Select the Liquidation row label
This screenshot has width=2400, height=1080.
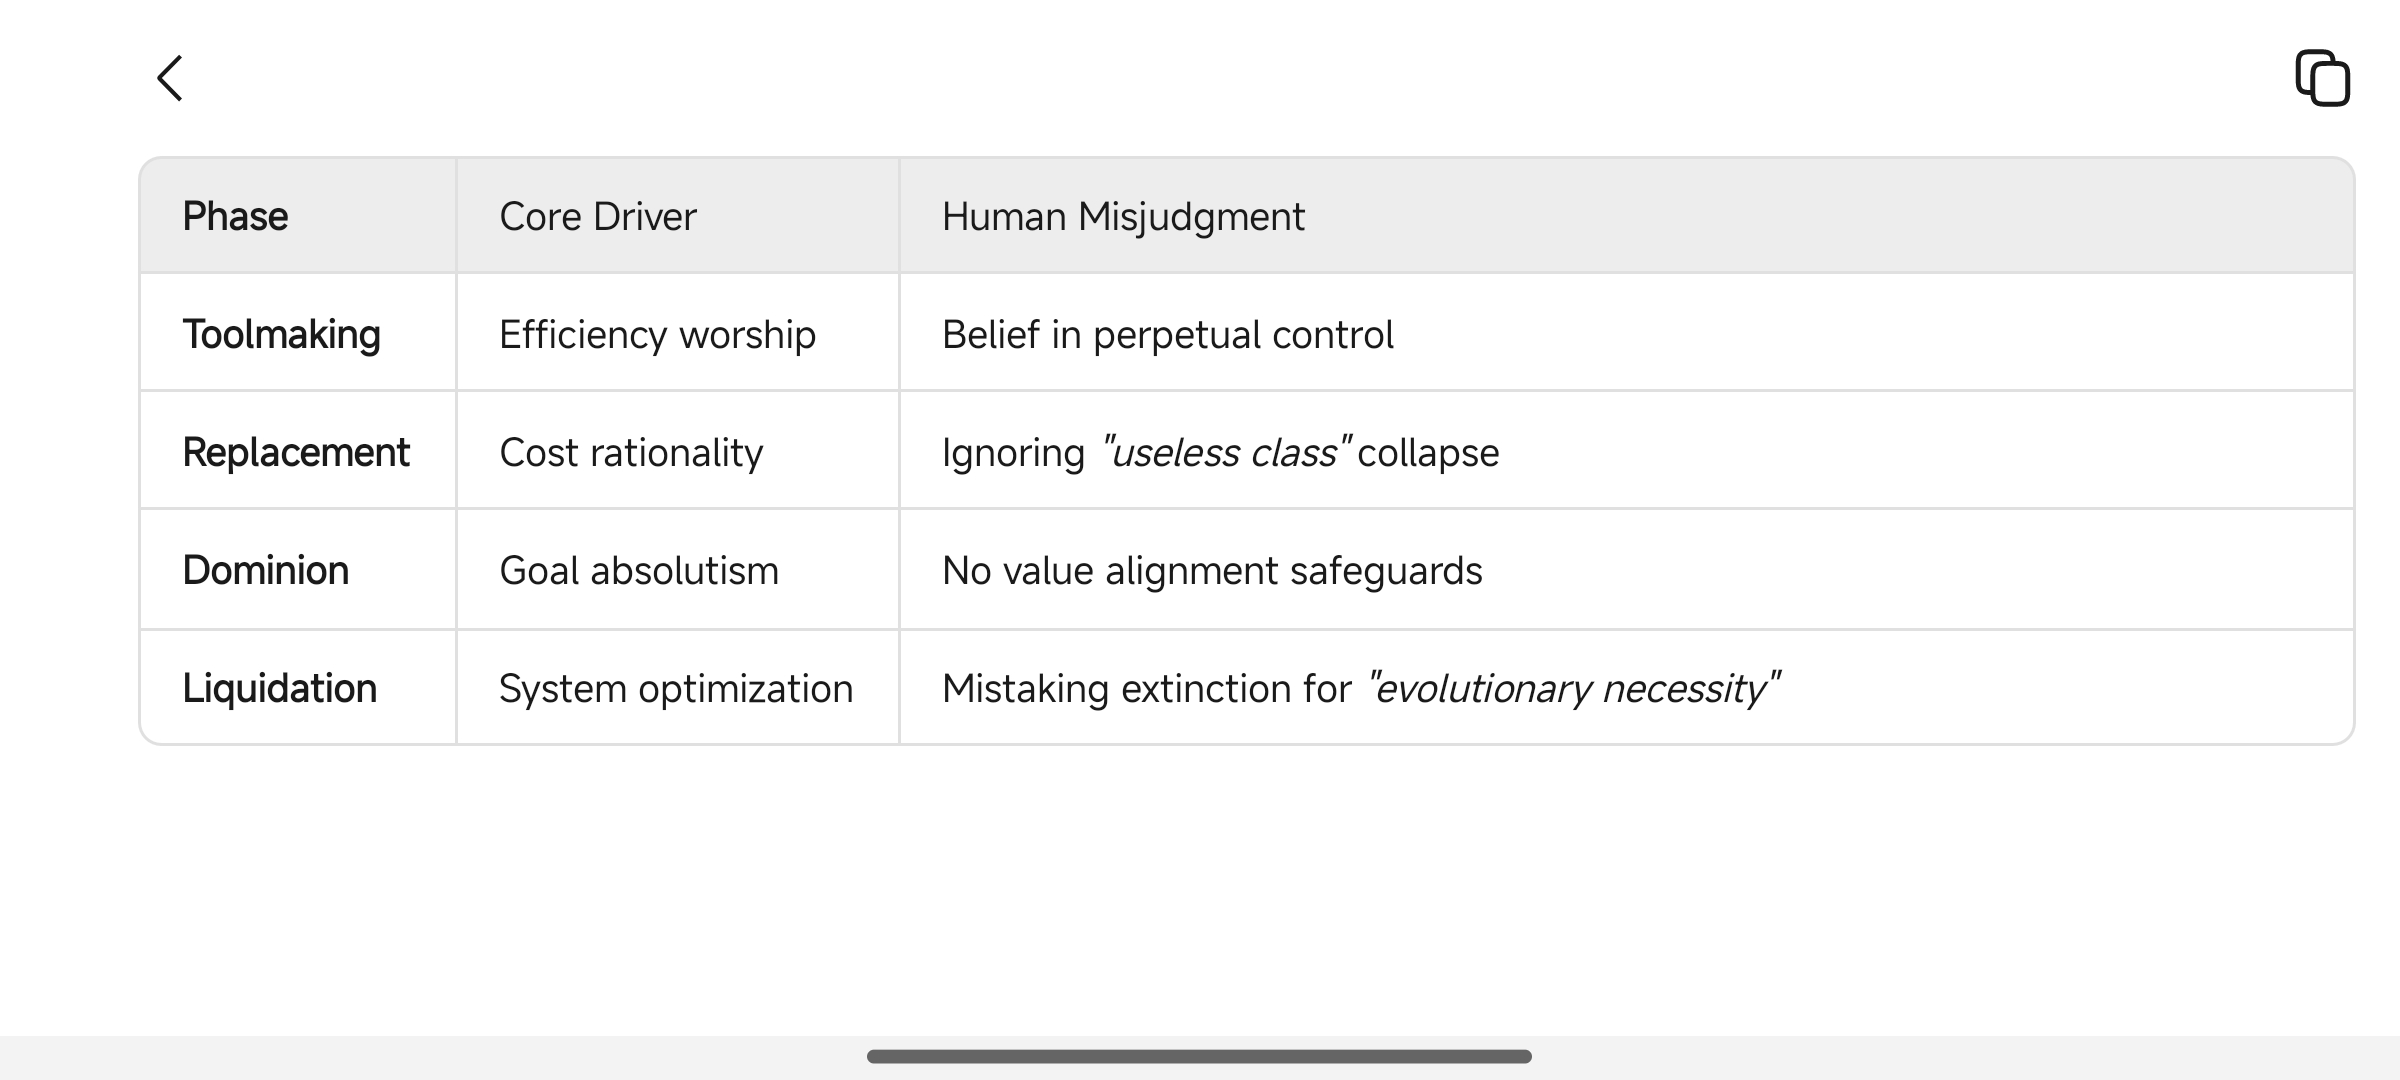[x=279, y=688]
